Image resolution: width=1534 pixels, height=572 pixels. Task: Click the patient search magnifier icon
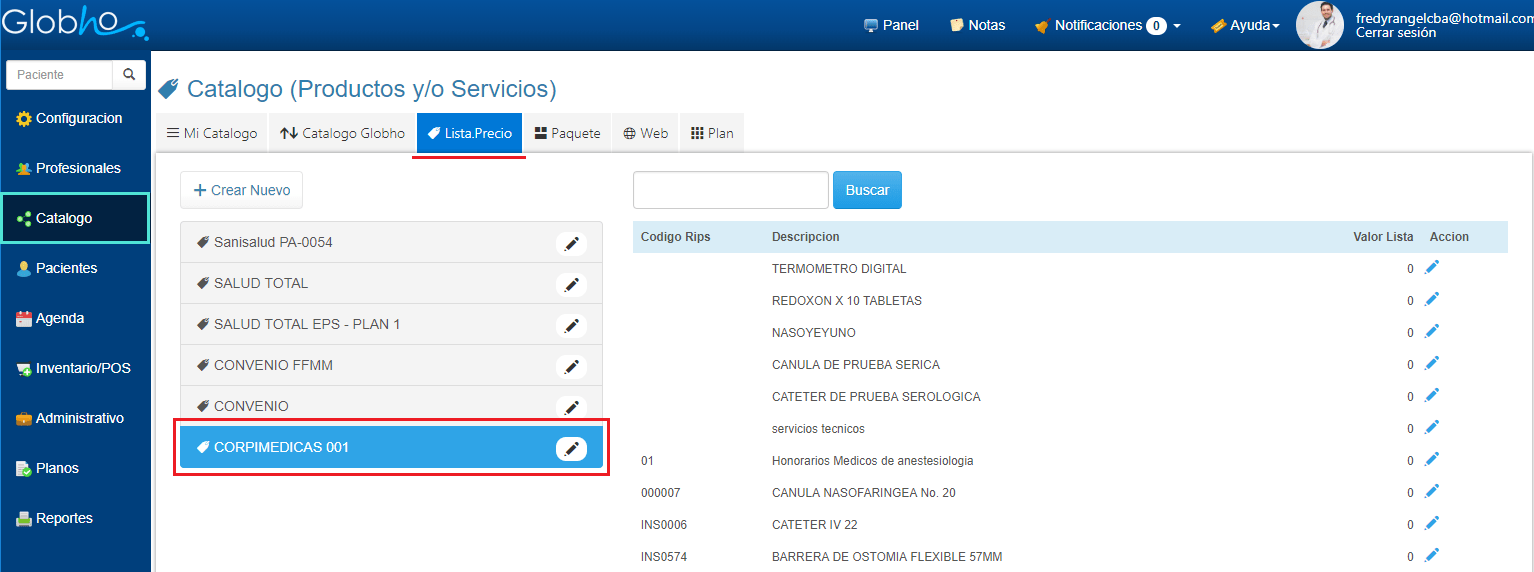tap(129, 75)
